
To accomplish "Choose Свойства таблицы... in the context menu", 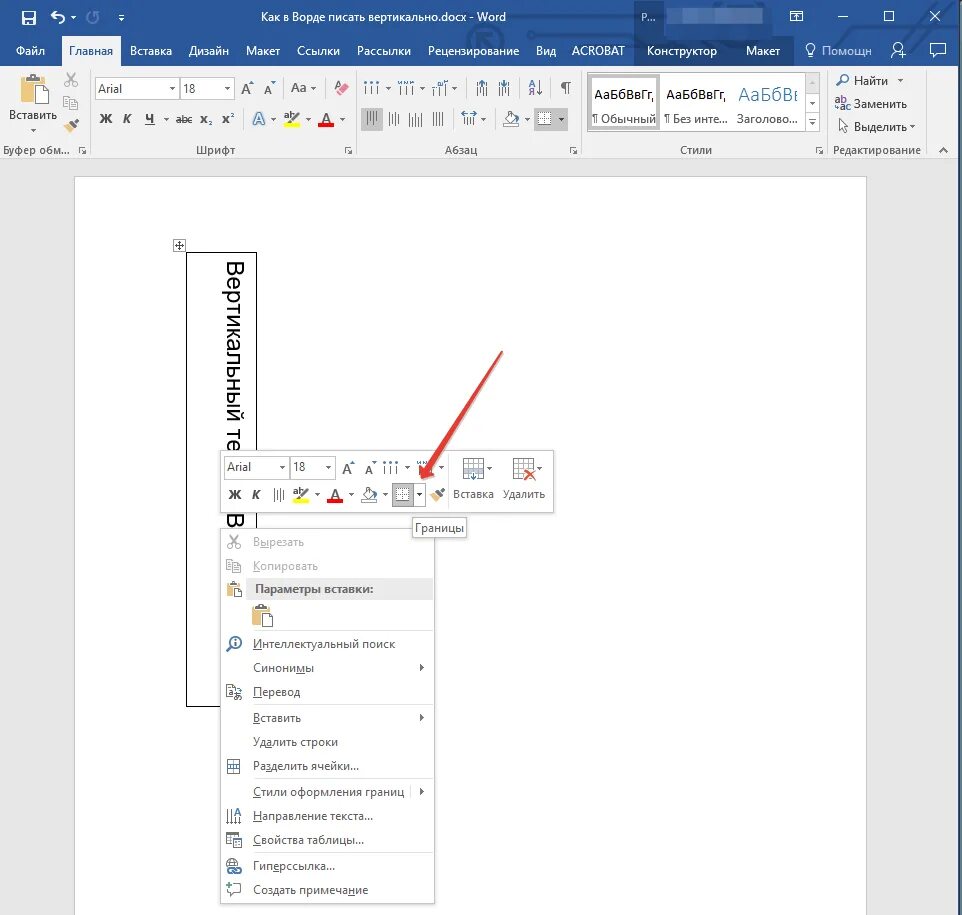I will 327,840.
